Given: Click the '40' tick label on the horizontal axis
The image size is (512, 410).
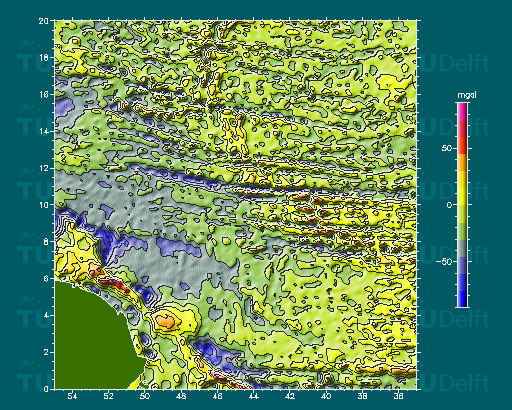Looking at the screenshot, I should (326, 396).
